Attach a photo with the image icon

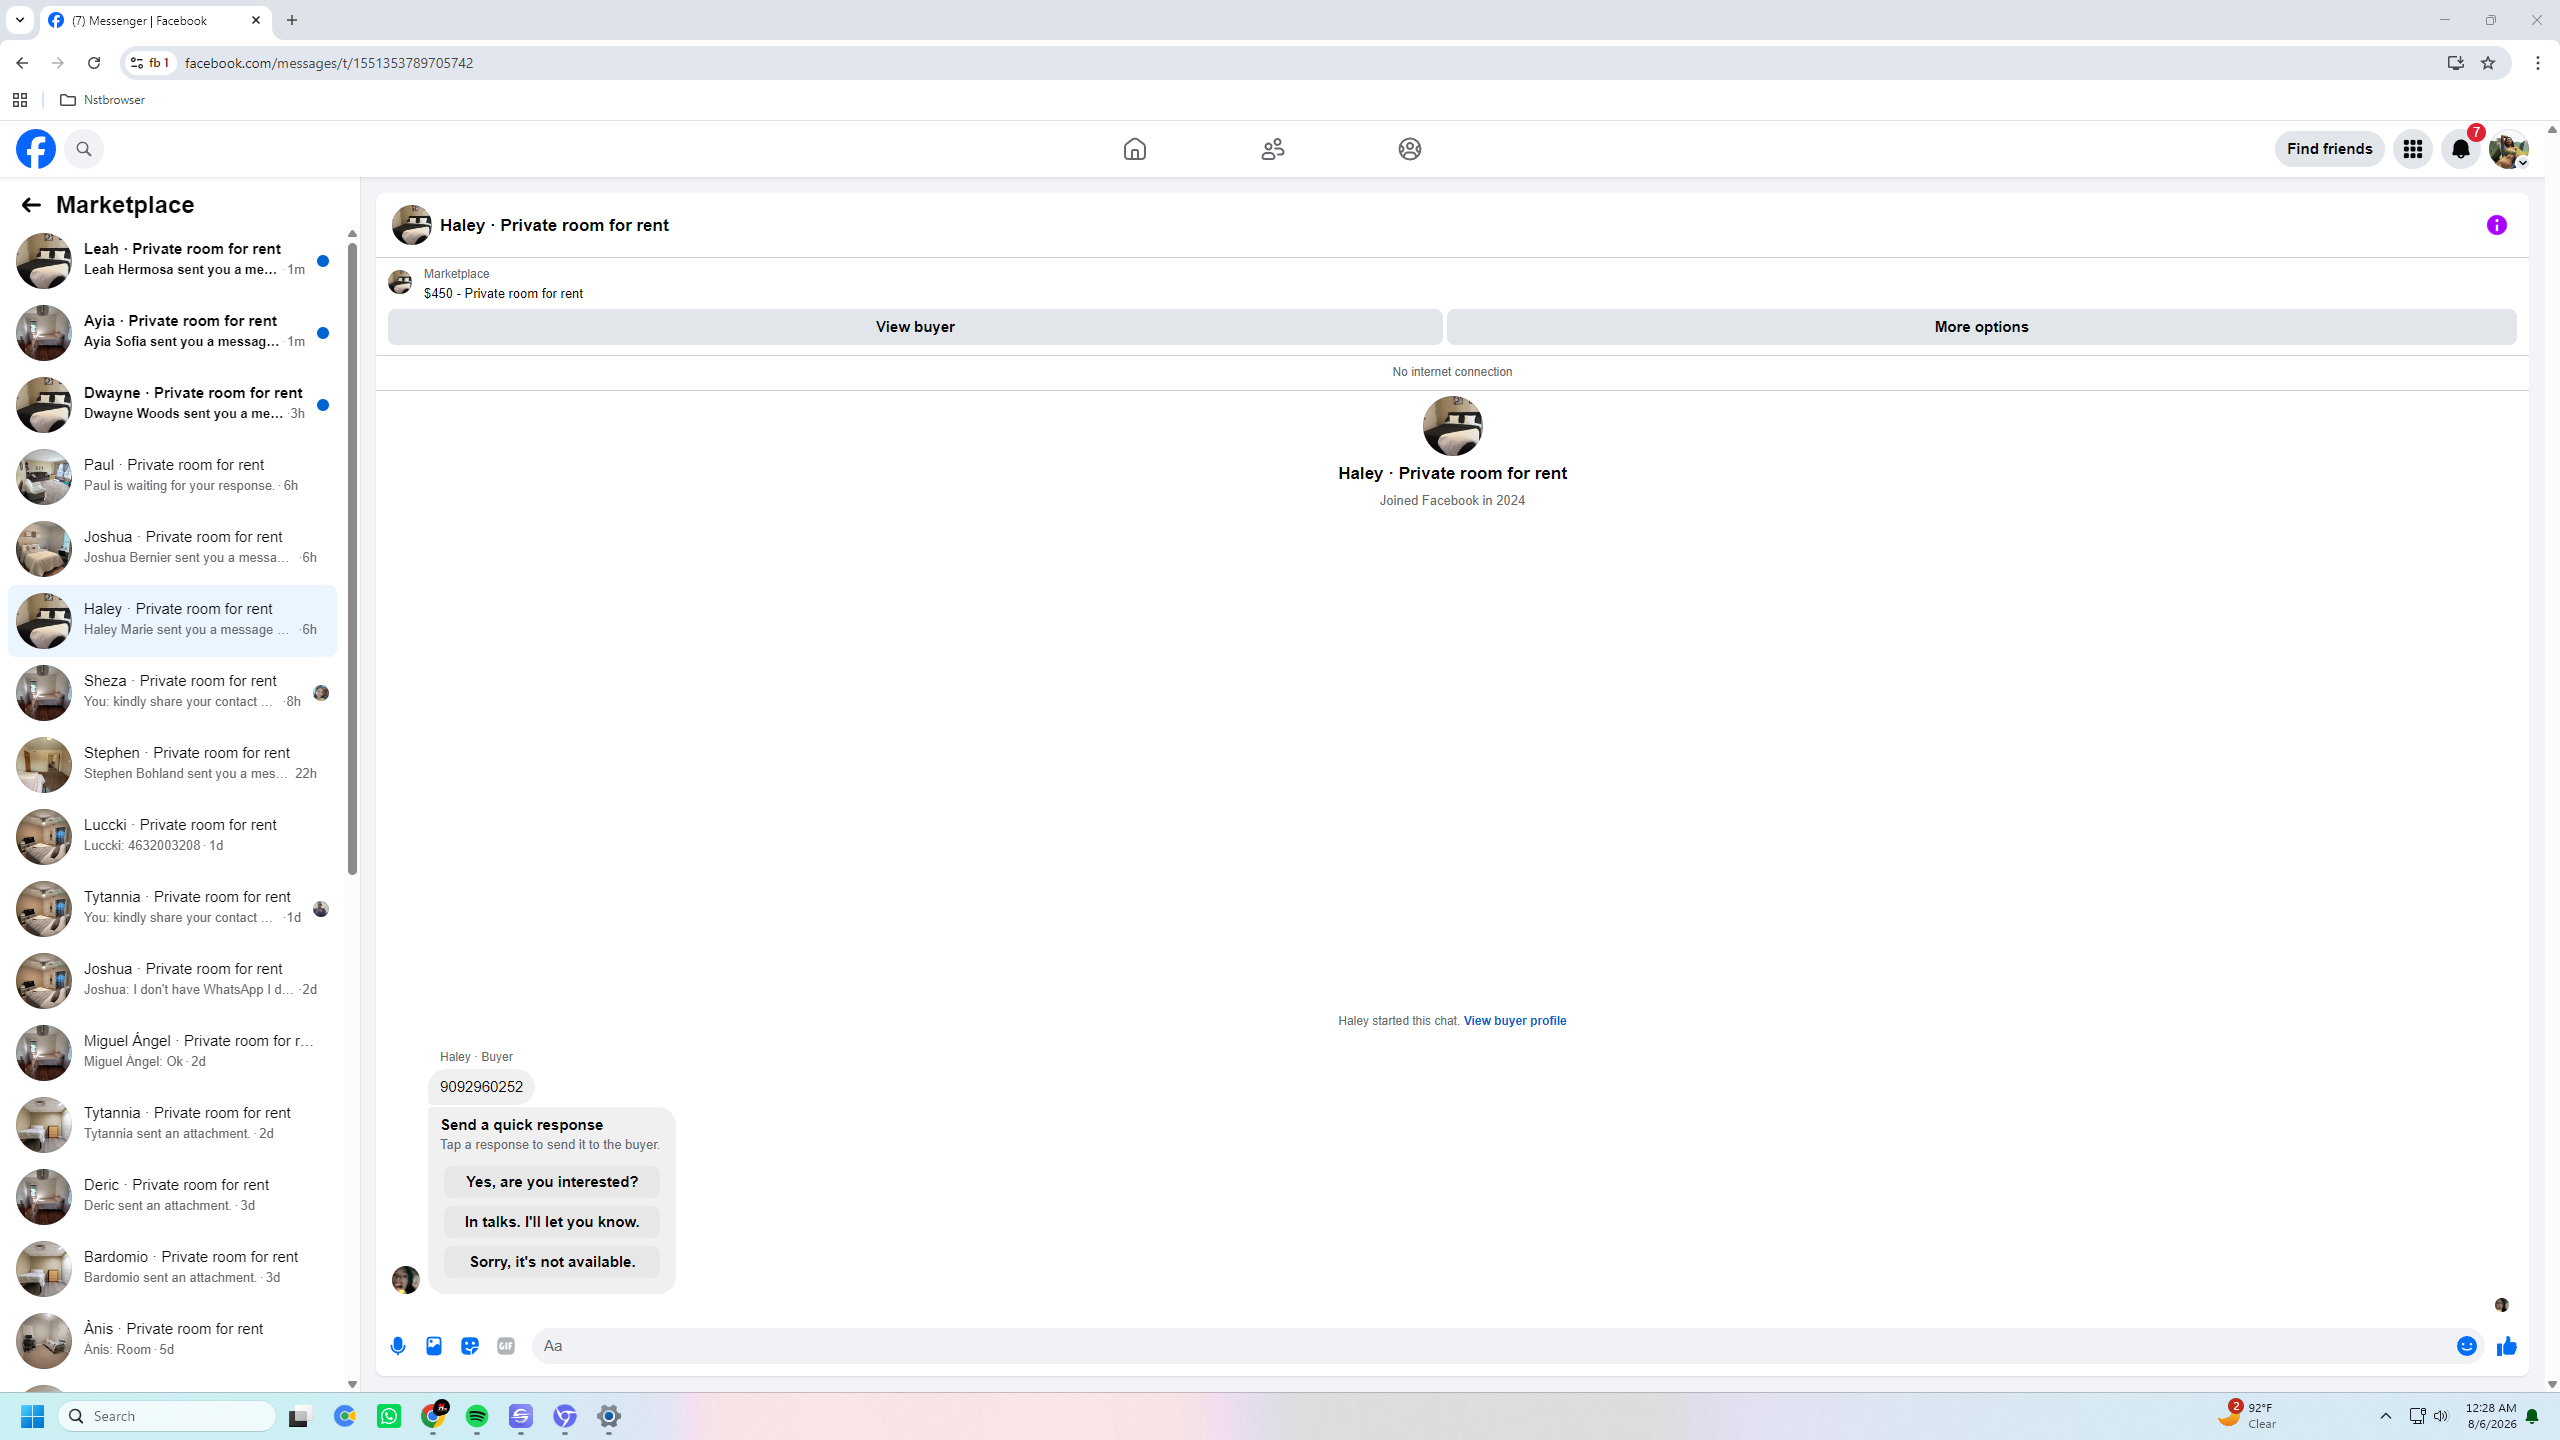pyautogui.click(x=434, y=1346)
